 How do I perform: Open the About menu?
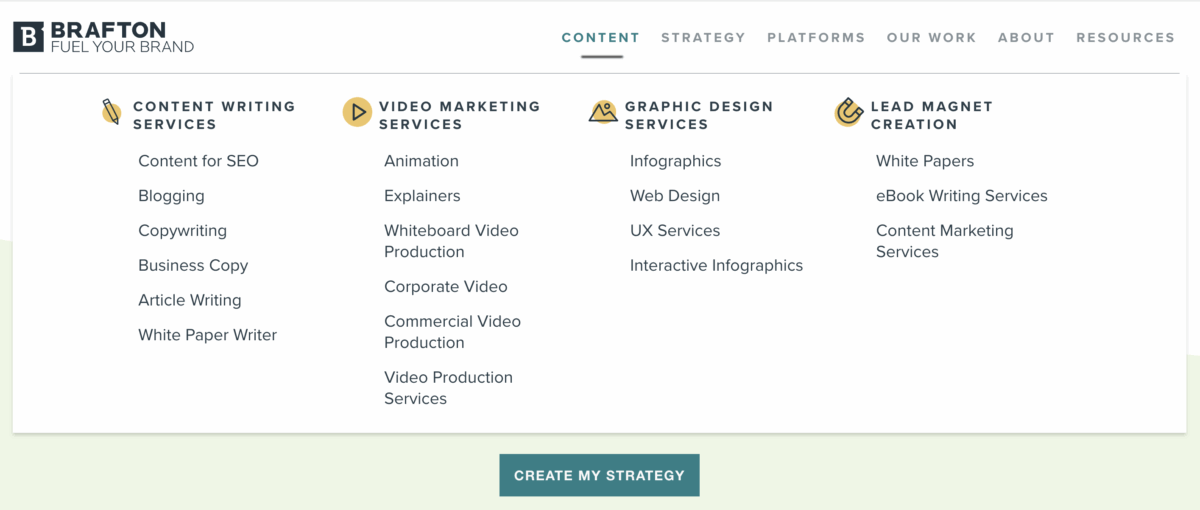click(x=1026, y=37)
